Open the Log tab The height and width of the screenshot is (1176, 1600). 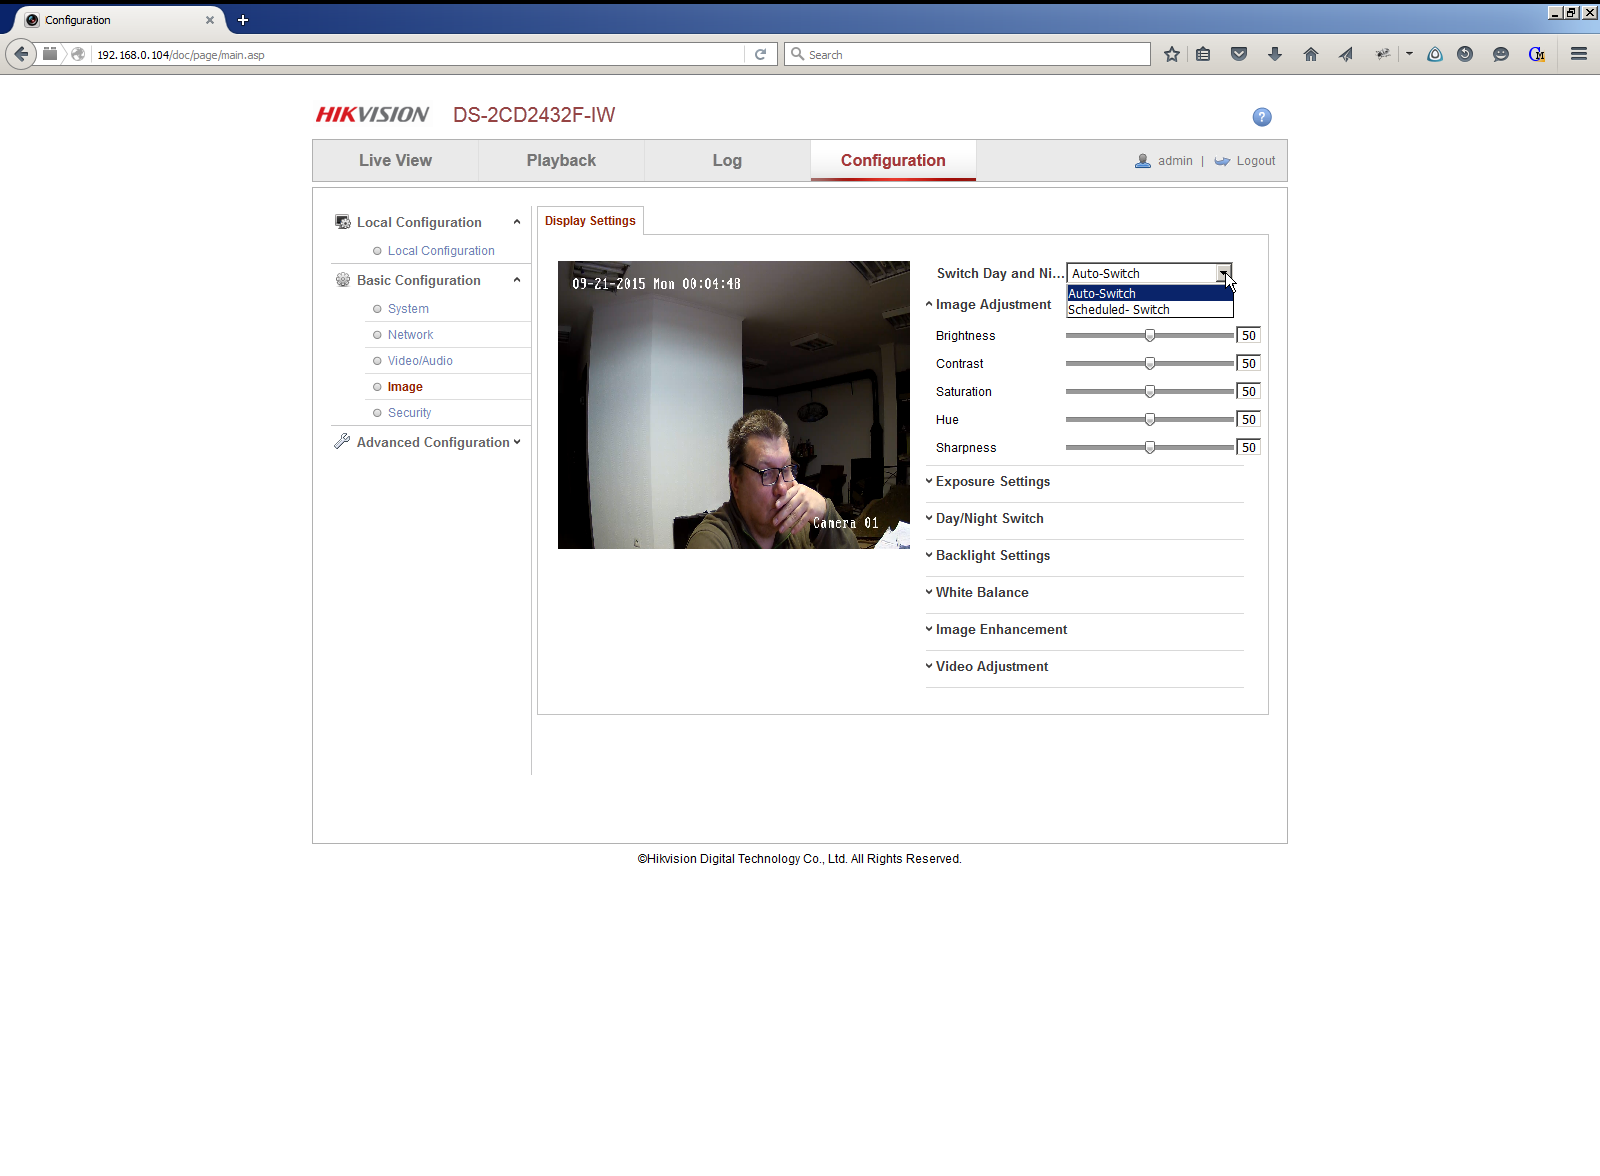click(727, 161)
